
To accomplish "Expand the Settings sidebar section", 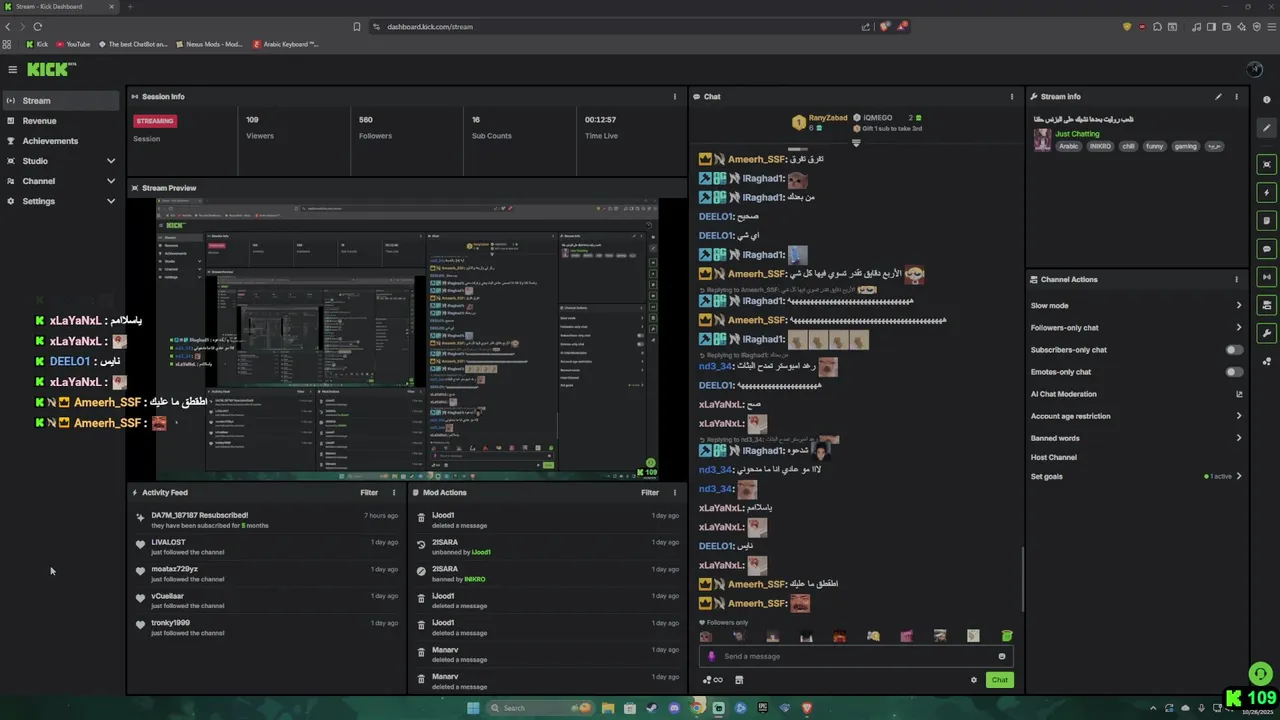I will pos(110,201).
